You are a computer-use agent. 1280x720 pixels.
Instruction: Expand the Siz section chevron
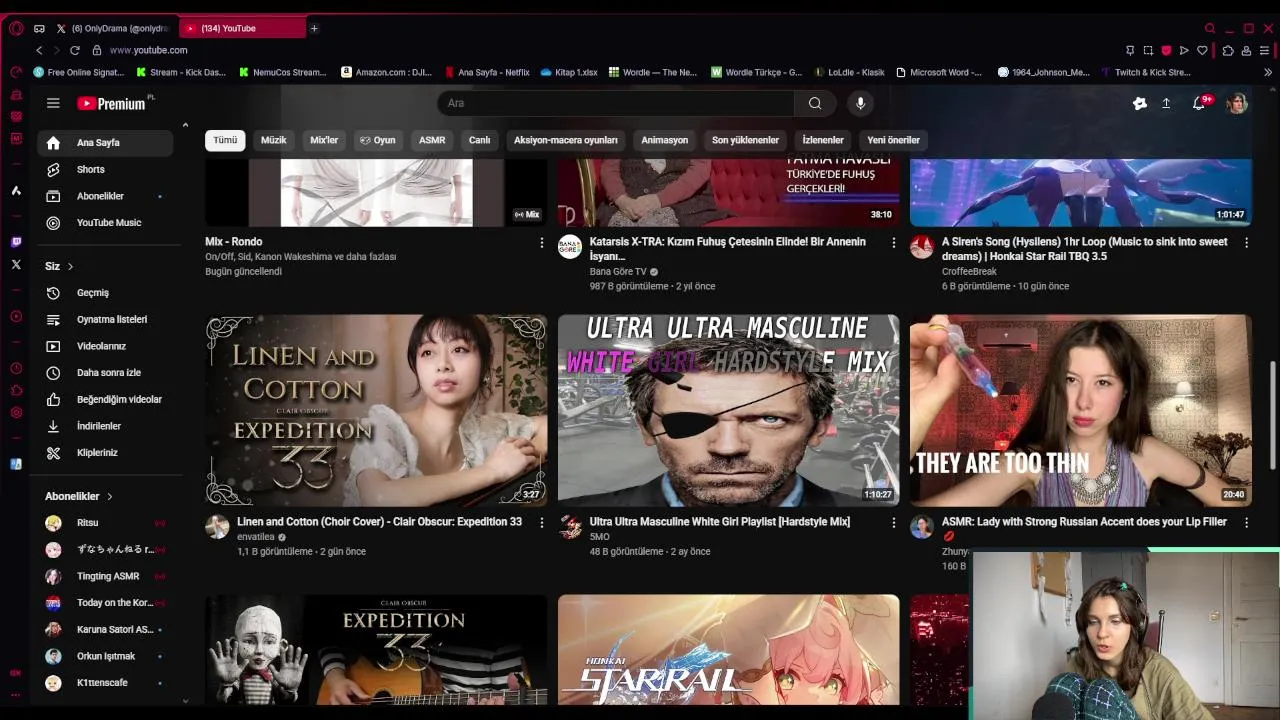[70, 266]
